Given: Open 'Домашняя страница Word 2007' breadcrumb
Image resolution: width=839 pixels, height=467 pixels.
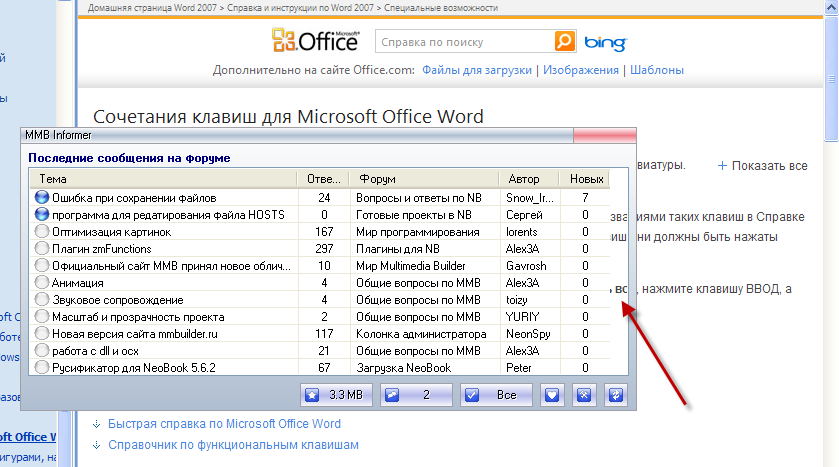Looking at the screenshot, I should (152, 8).
